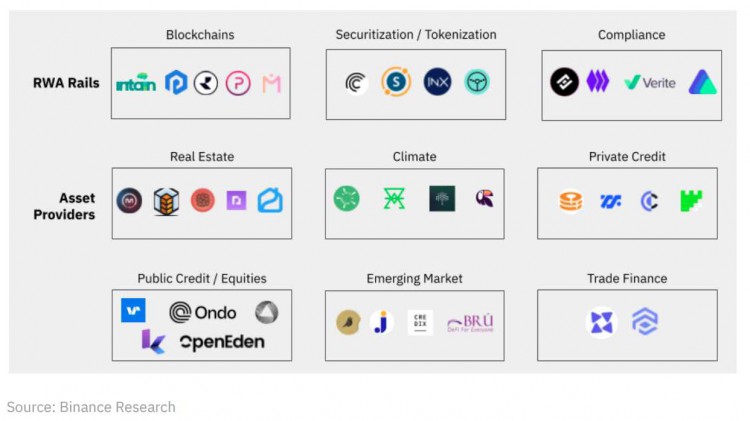Click the RWA Rails row label
The height and width of the screenshot is (421, 750).
tap(66, 83)
